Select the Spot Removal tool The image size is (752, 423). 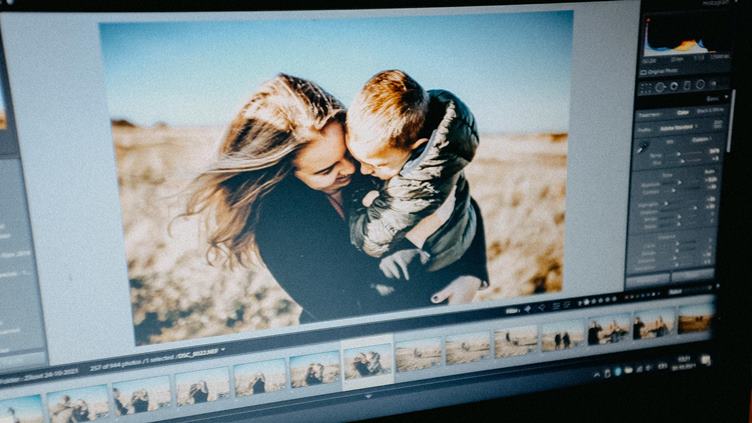(x=659, y=87)
